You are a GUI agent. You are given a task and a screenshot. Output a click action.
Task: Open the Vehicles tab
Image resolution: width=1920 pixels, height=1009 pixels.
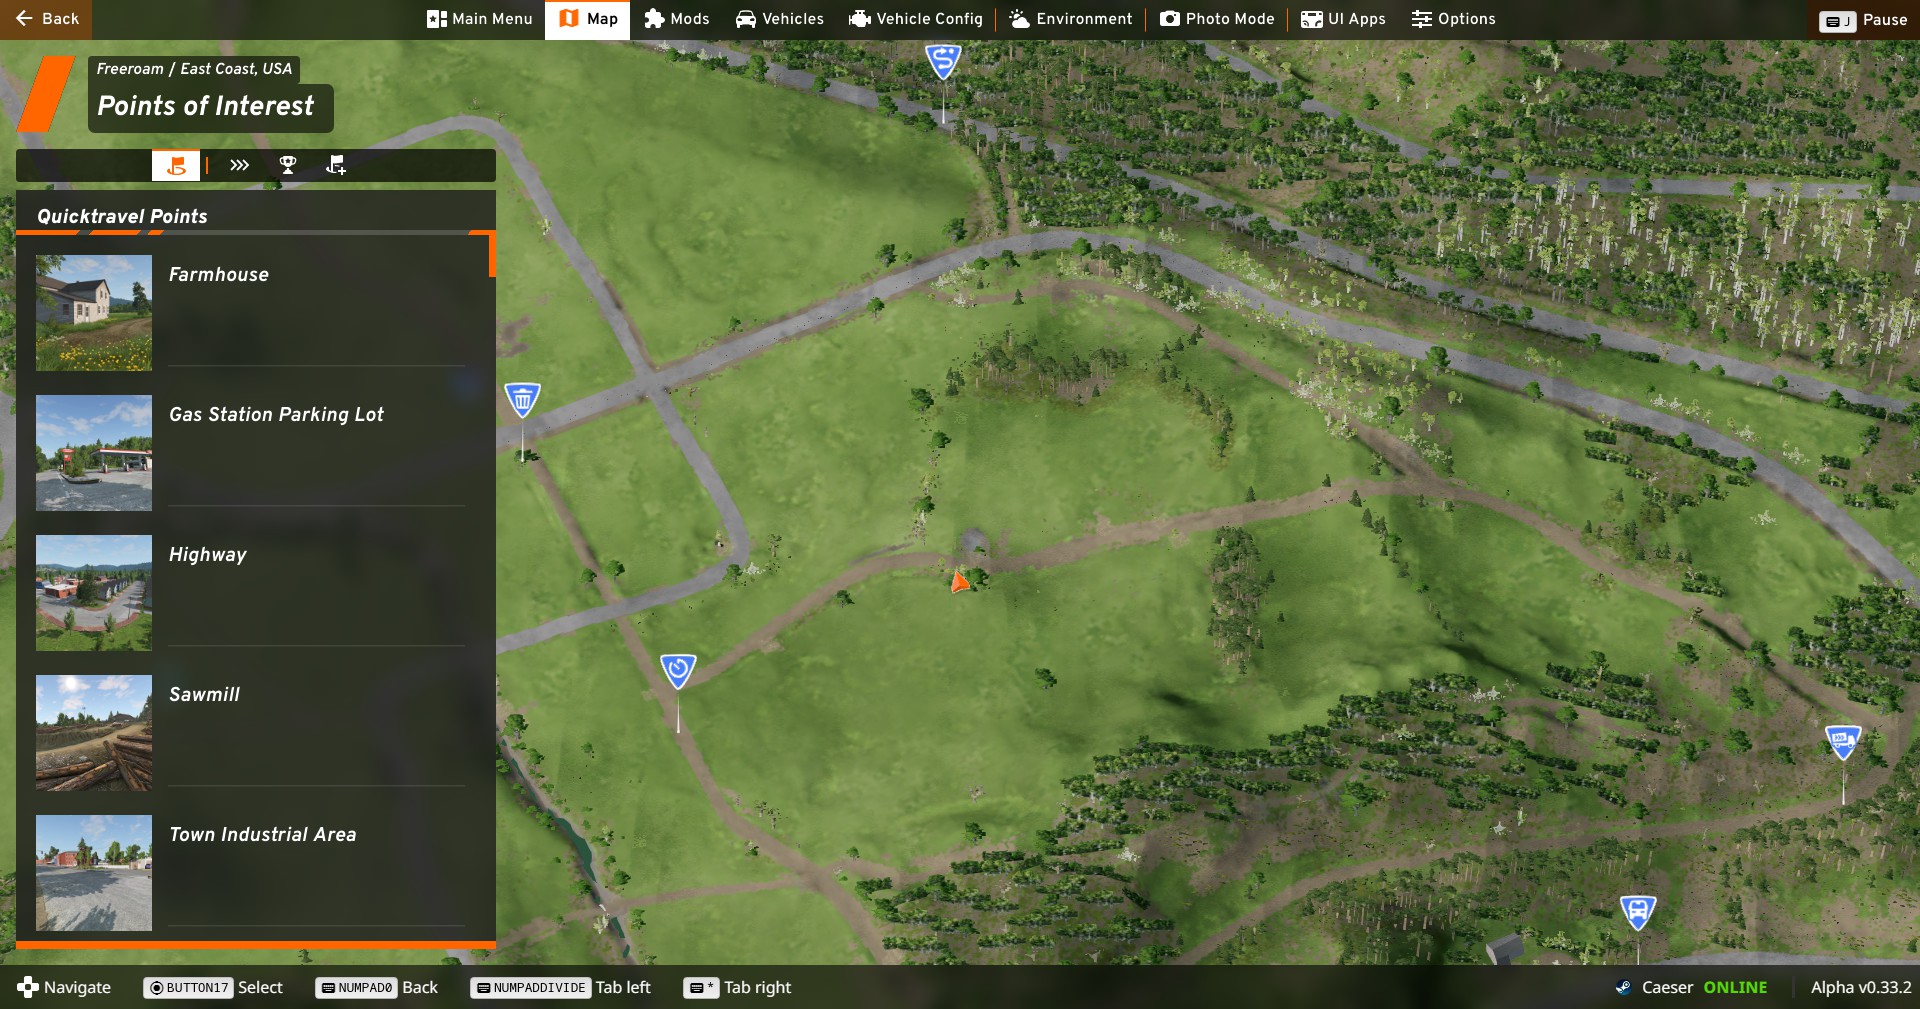tap(779, 19)
